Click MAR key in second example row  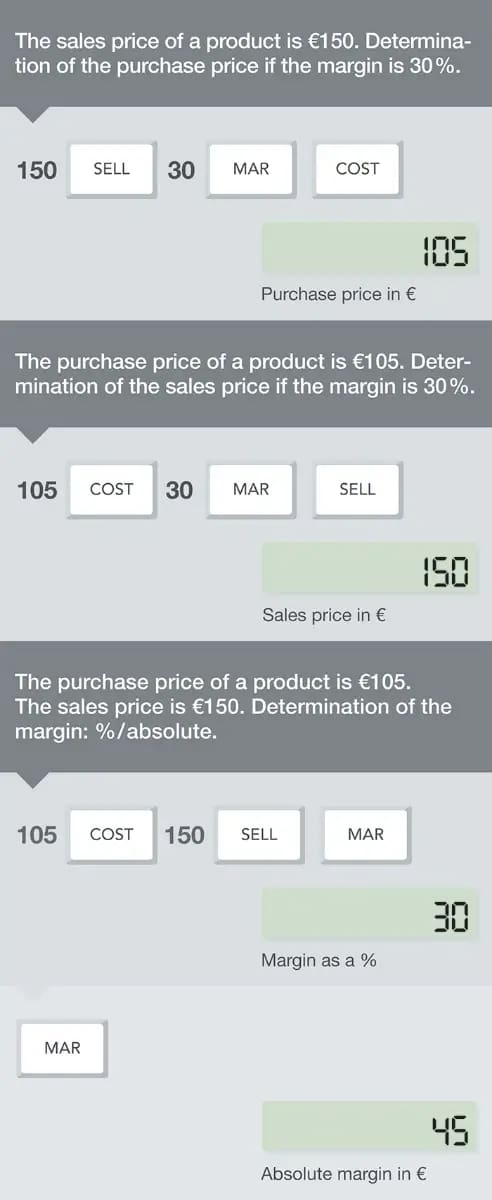[x=251, y=489]
